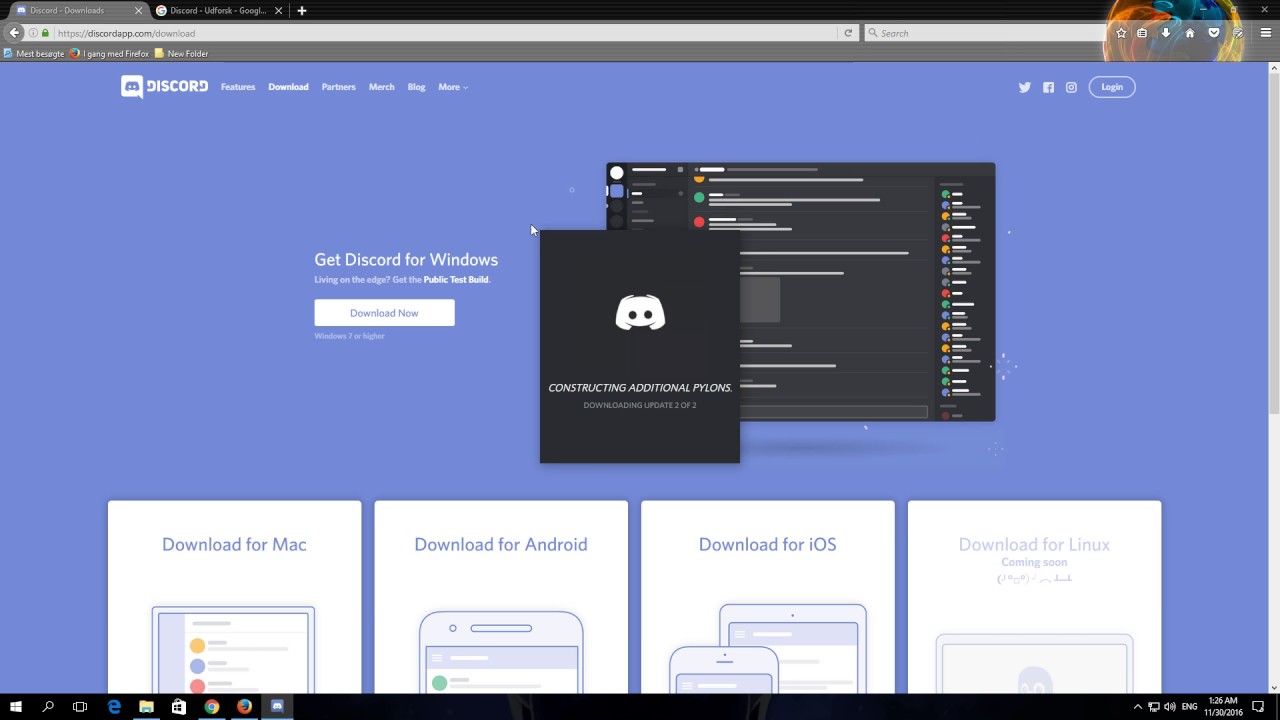Viewport: 1280px width, 720px height.
Task: Open the Mest besøgte bookmarks folder
Action: [35, 54]
